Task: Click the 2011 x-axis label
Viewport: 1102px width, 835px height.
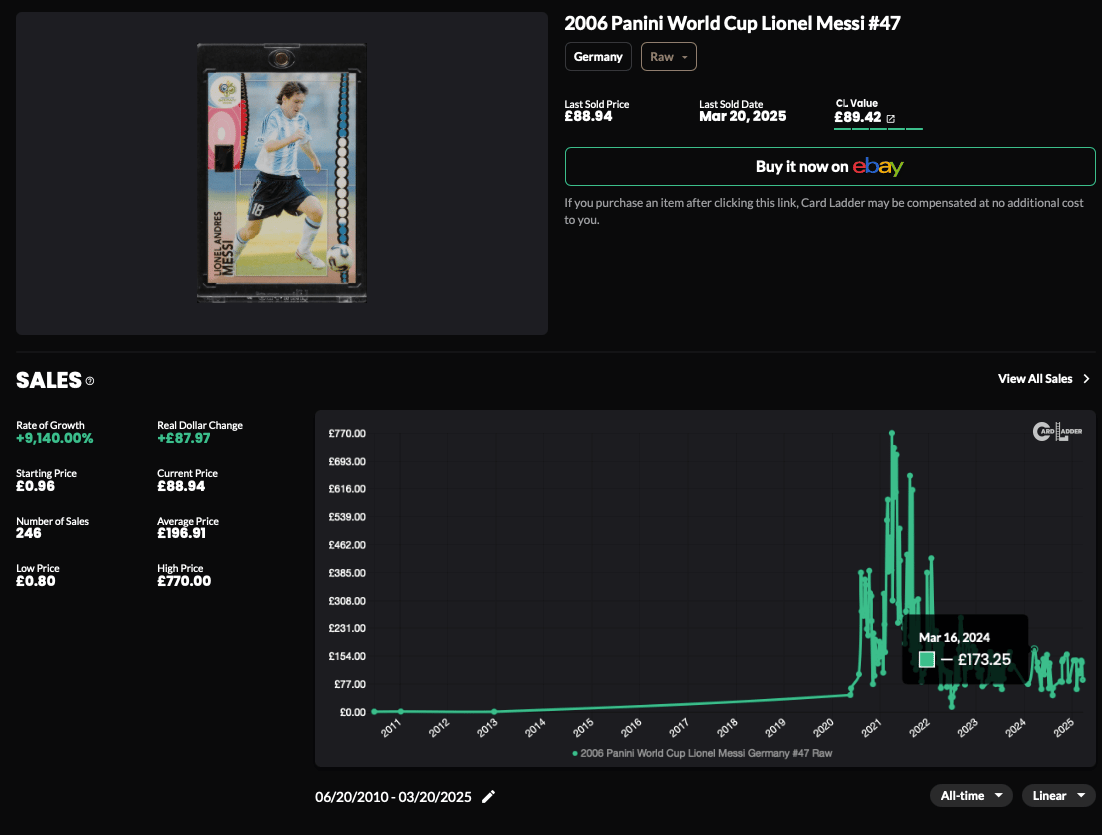Action: 391,727
